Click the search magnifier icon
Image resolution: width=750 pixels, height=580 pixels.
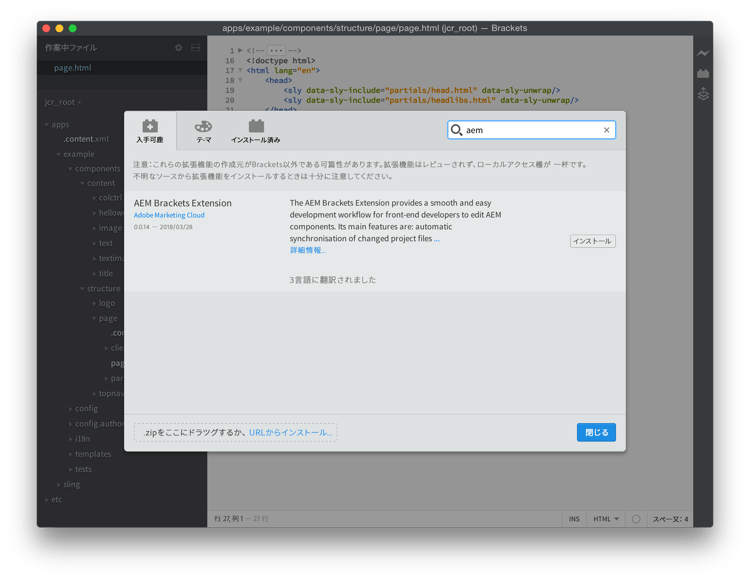point(456,130)
